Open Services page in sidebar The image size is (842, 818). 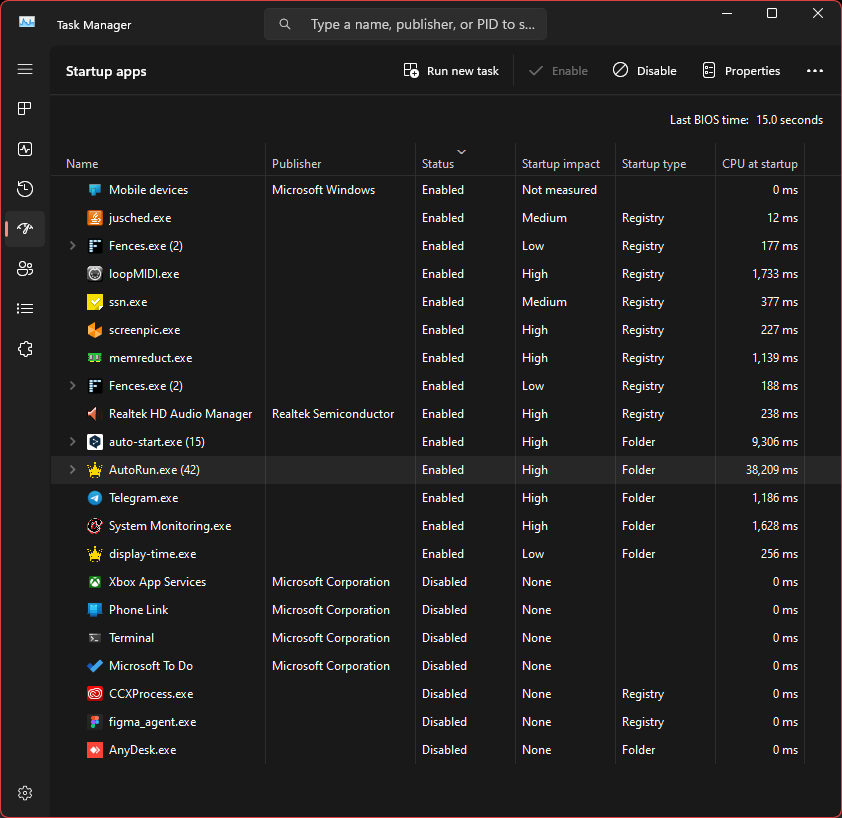click(x=25, y=349)
